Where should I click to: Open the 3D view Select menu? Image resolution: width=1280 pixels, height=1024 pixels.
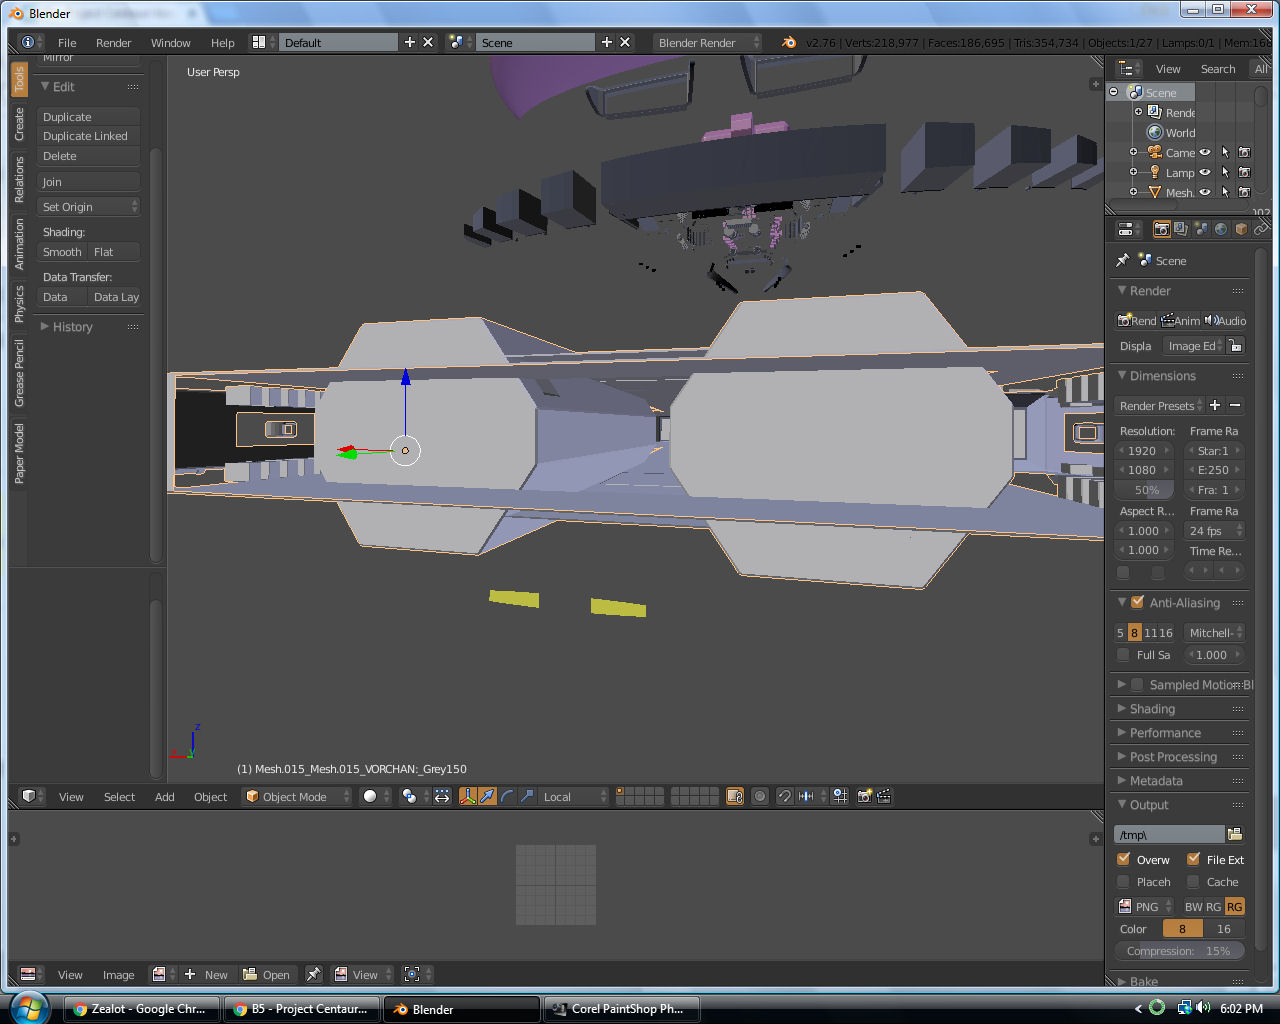click(x=119, y=796)
